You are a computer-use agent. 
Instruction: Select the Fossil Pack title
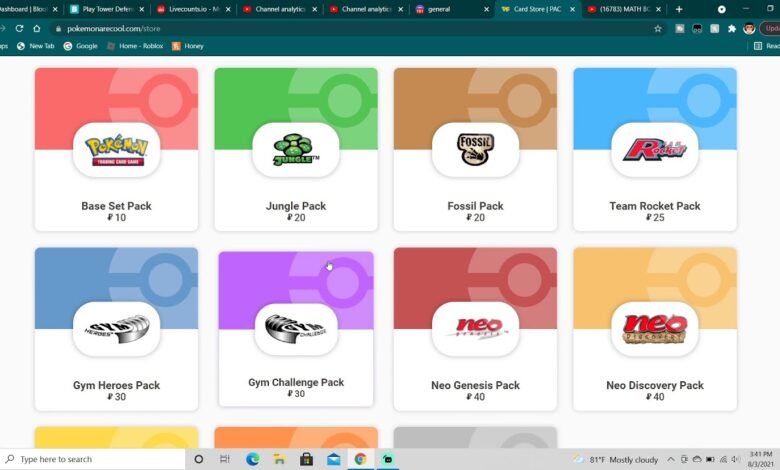[x=476, y=206]
